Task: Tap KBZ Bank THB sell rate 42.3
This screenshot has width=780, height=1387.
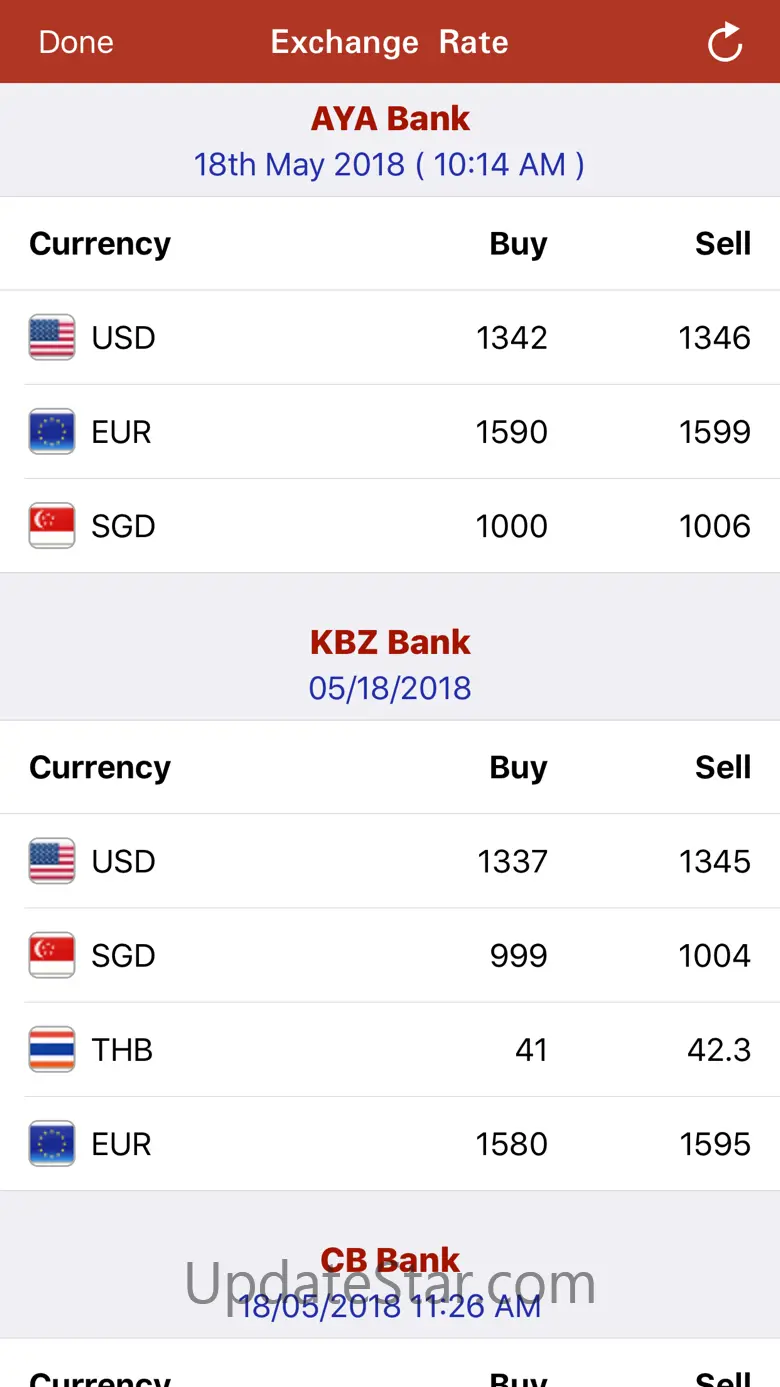Action: point(718,1050)
